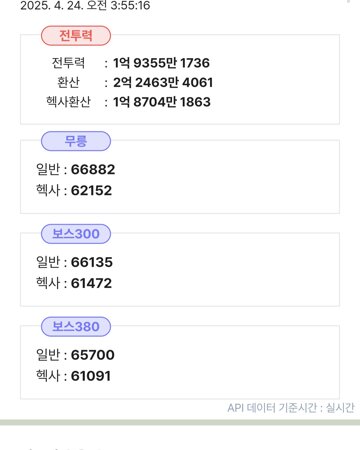360x450 pixels.
Task: Click the red 전투력 badge label
Action: [76, 35]
